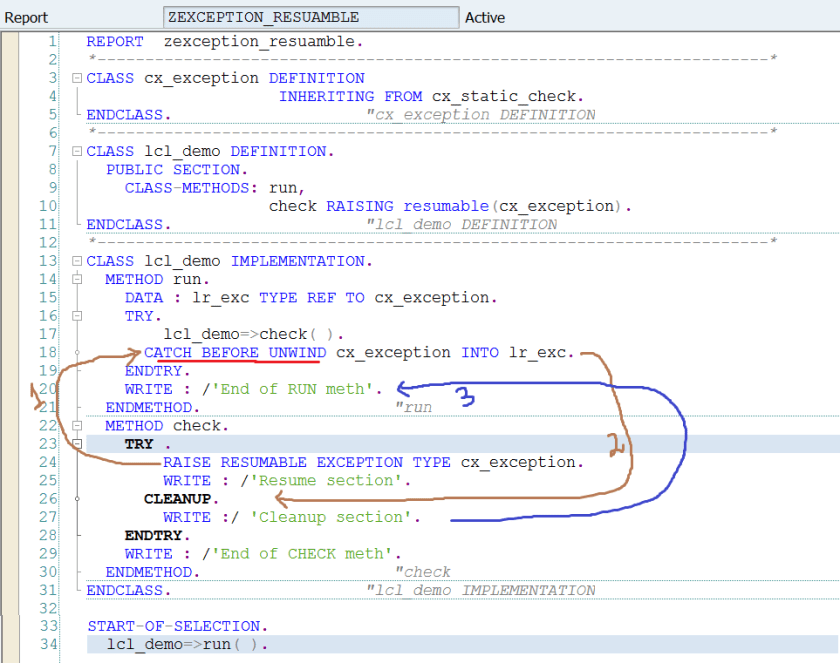Click the REPORT zexception_resuamble statement
The height and width of the screenshot is (663, 840).
pos(225,41)
